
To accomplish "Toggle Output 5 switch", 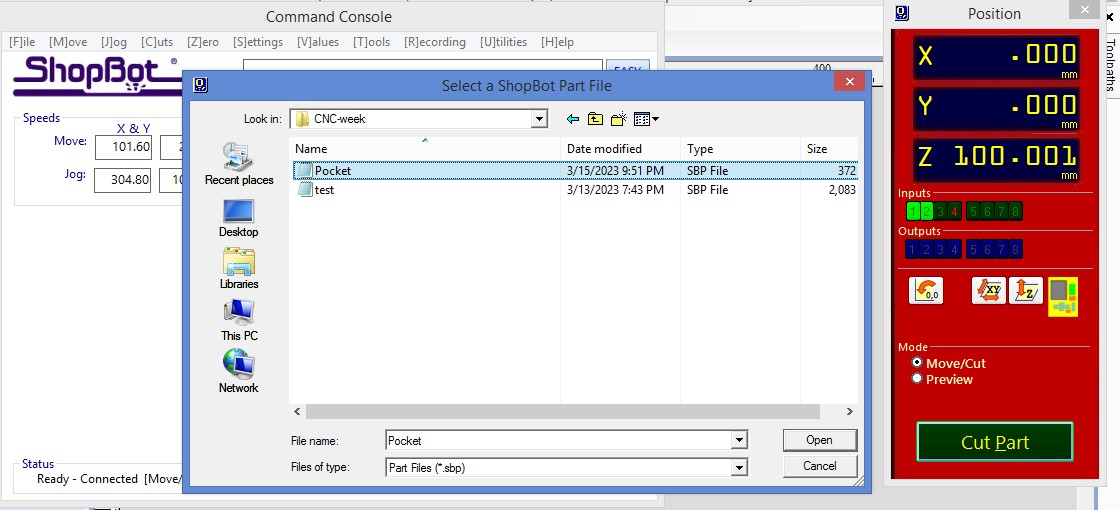I will coord(973,249).
